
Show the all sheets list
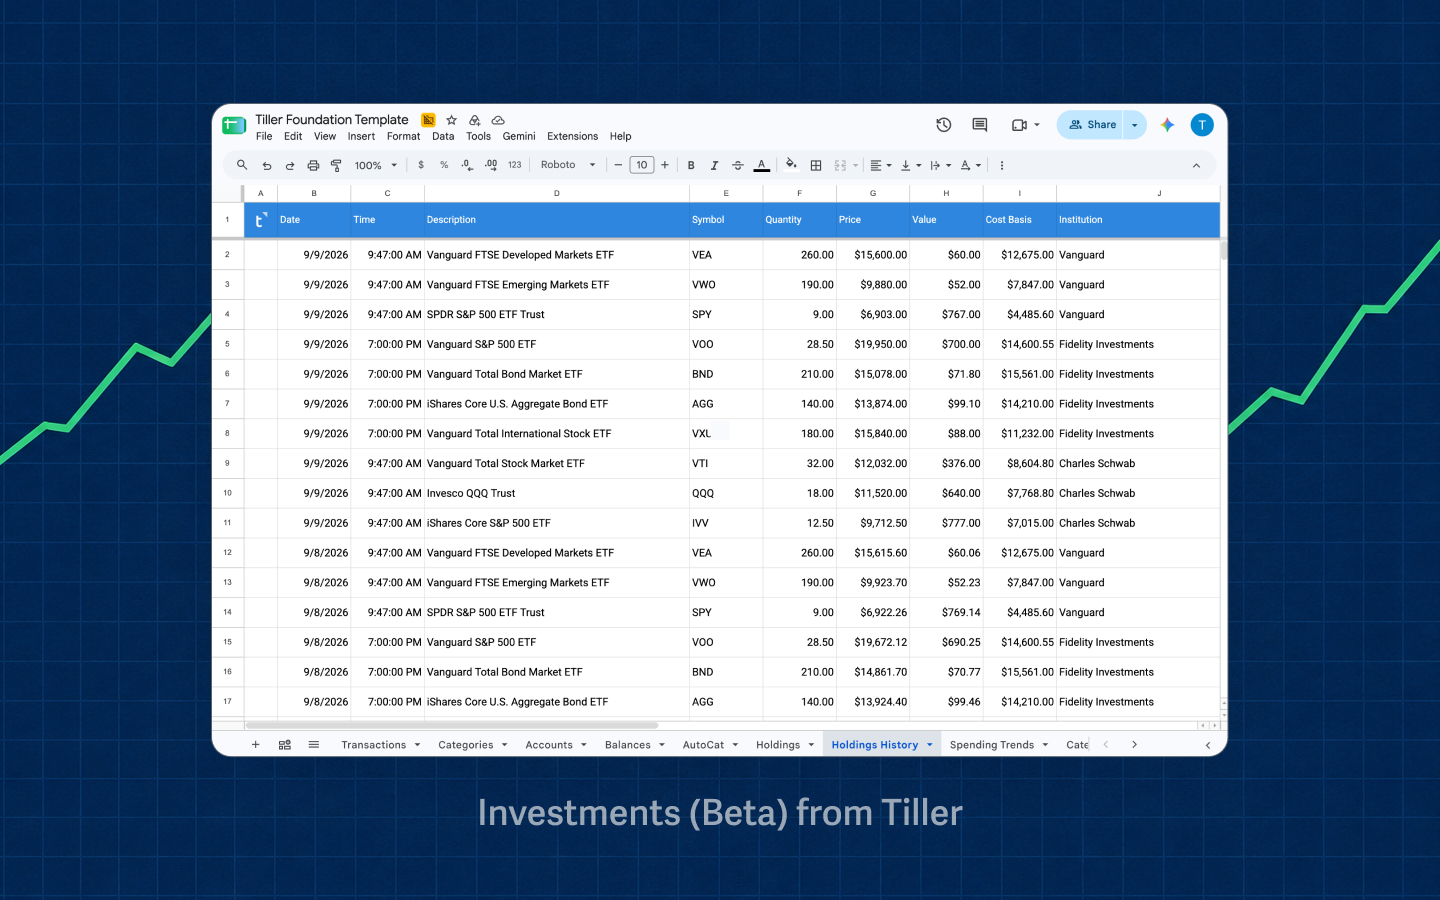314,744
